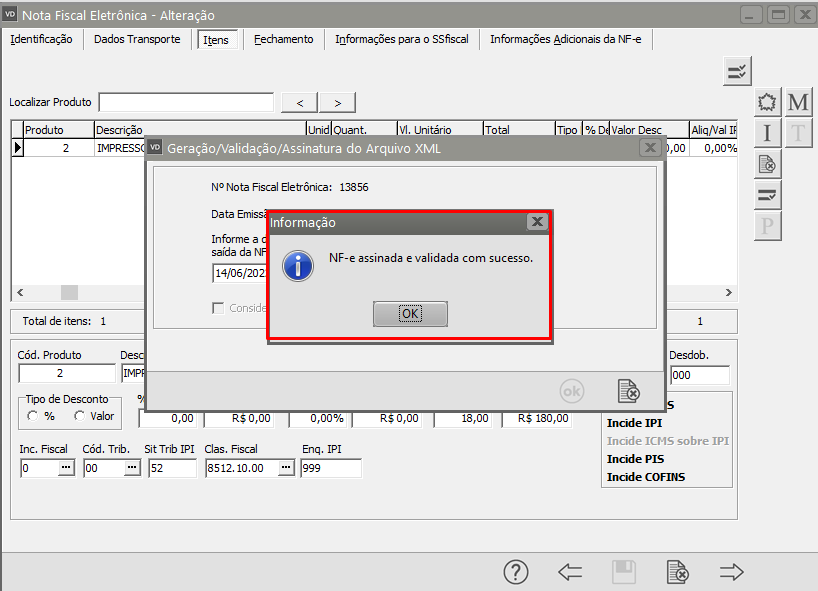Click the grayed P button in the side toolbar
Screen dimensions: 818x591
767,226
